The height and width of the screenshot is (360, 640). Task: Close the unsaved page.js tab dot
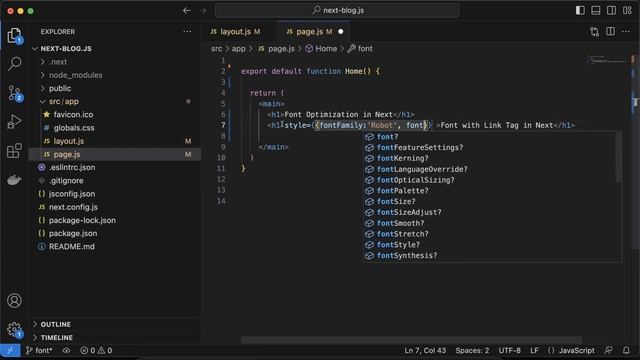[340, 31]
